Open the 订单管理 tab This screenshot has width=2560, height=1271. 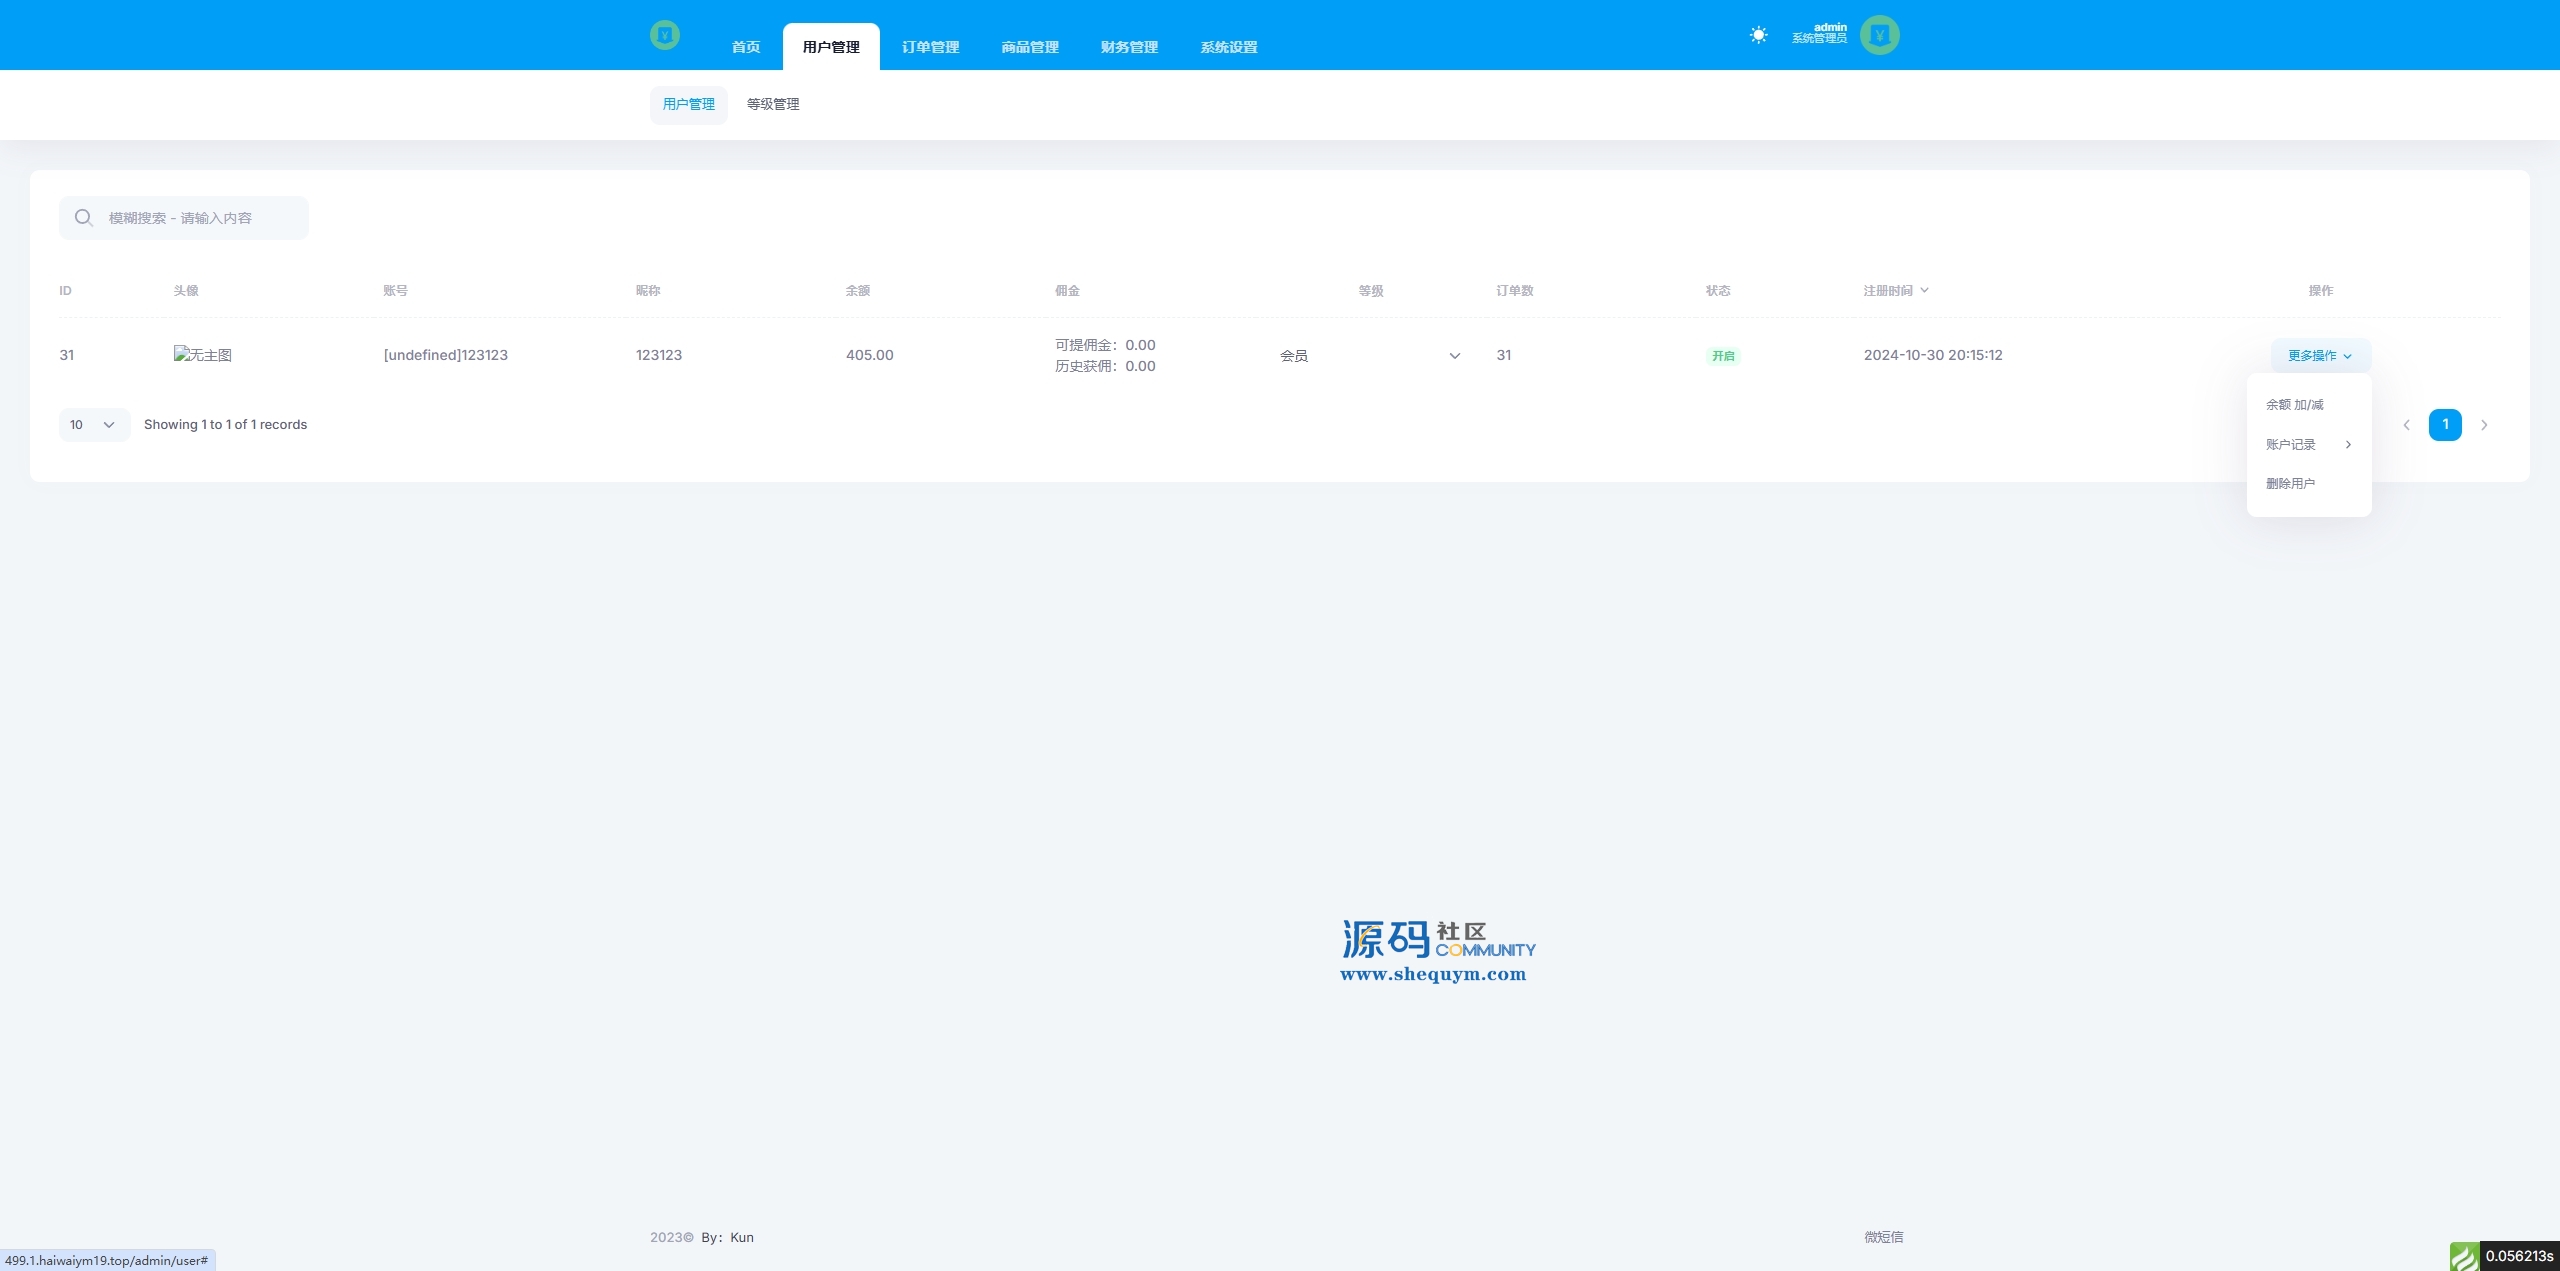pos(930,47)
